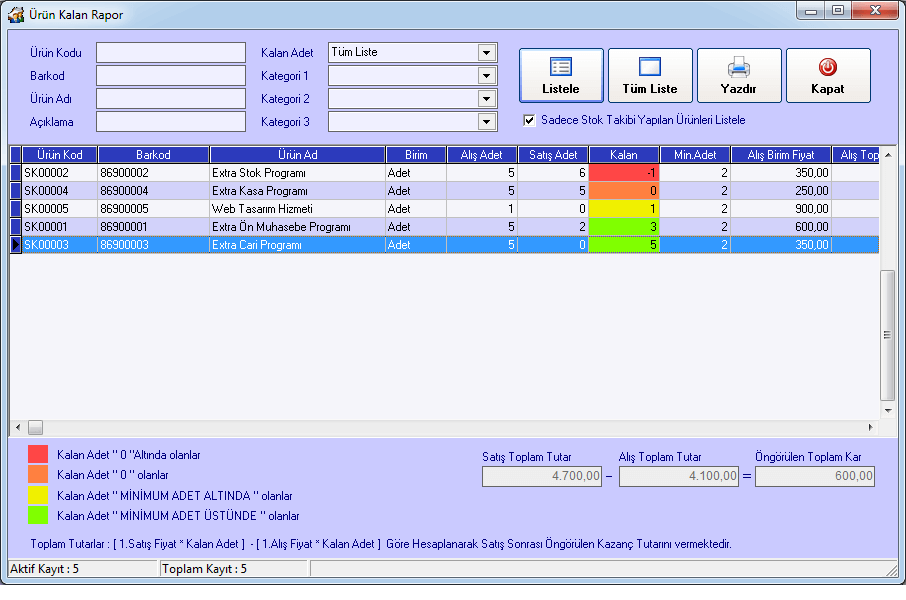Click the orange legend swatch
906x600 pixels.
38,474
